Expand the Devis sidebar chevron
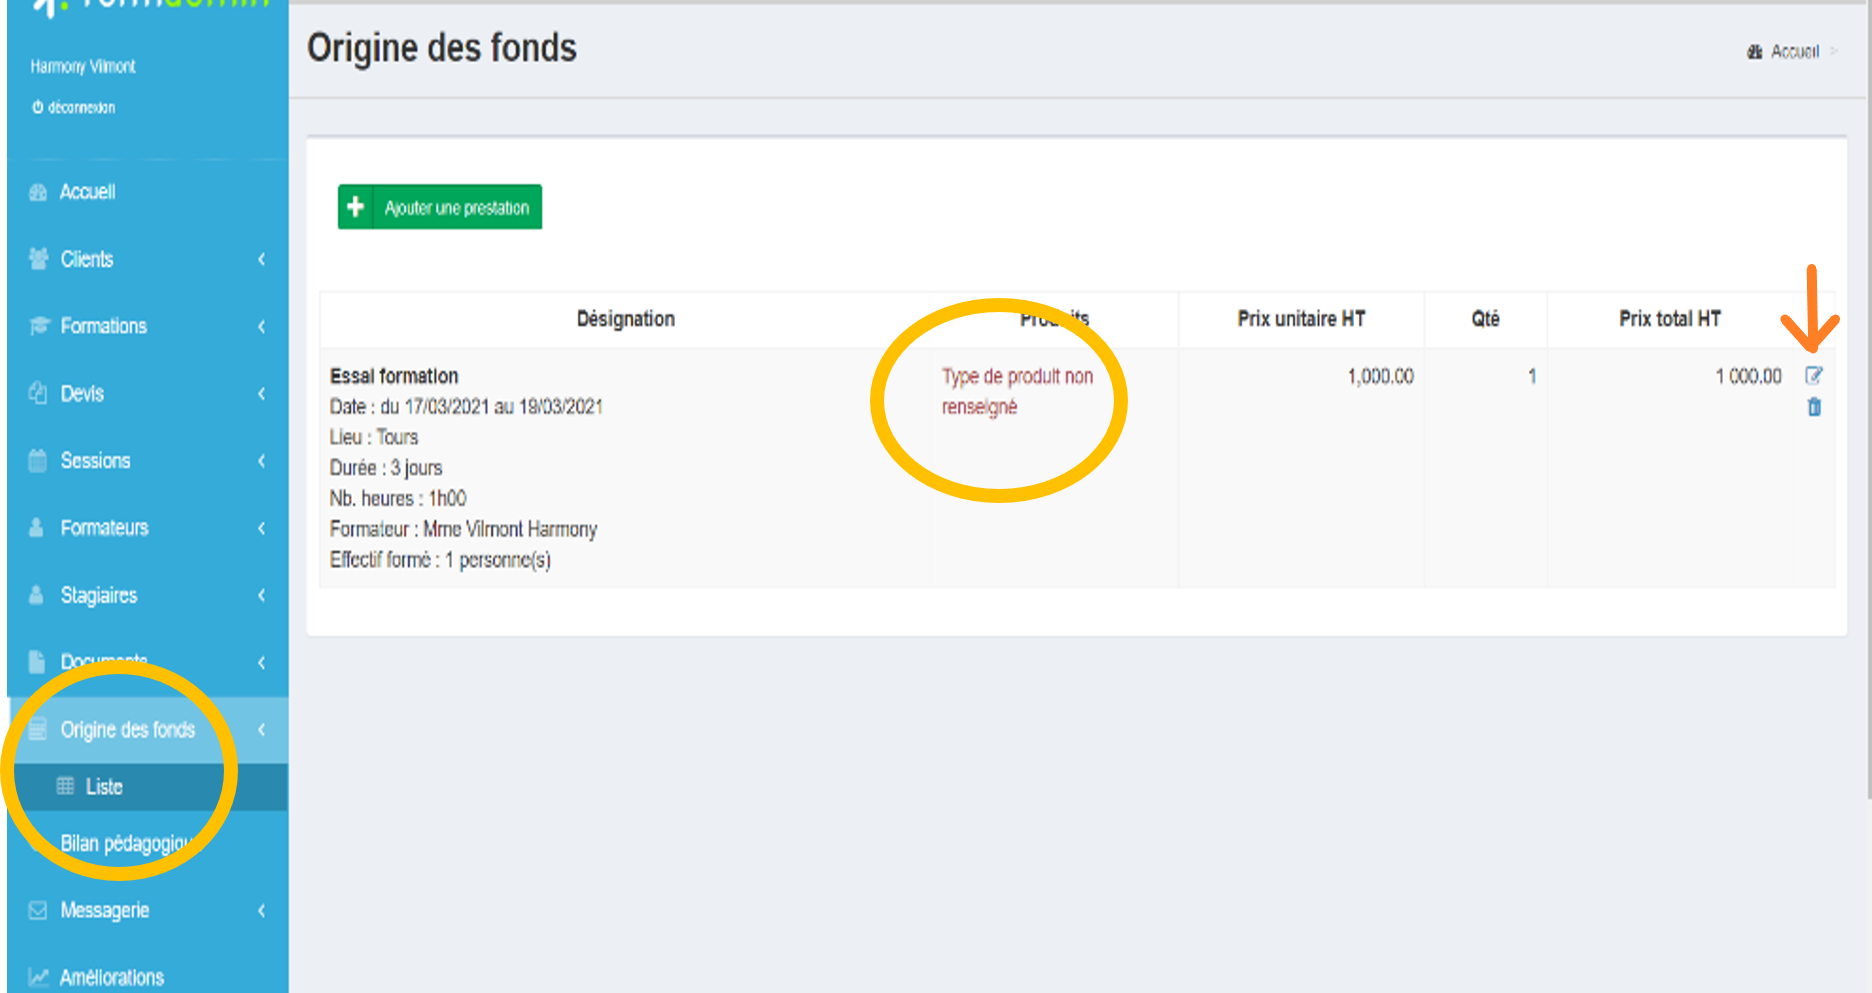Screen dimensions: 1872x993 pos(262,393)
